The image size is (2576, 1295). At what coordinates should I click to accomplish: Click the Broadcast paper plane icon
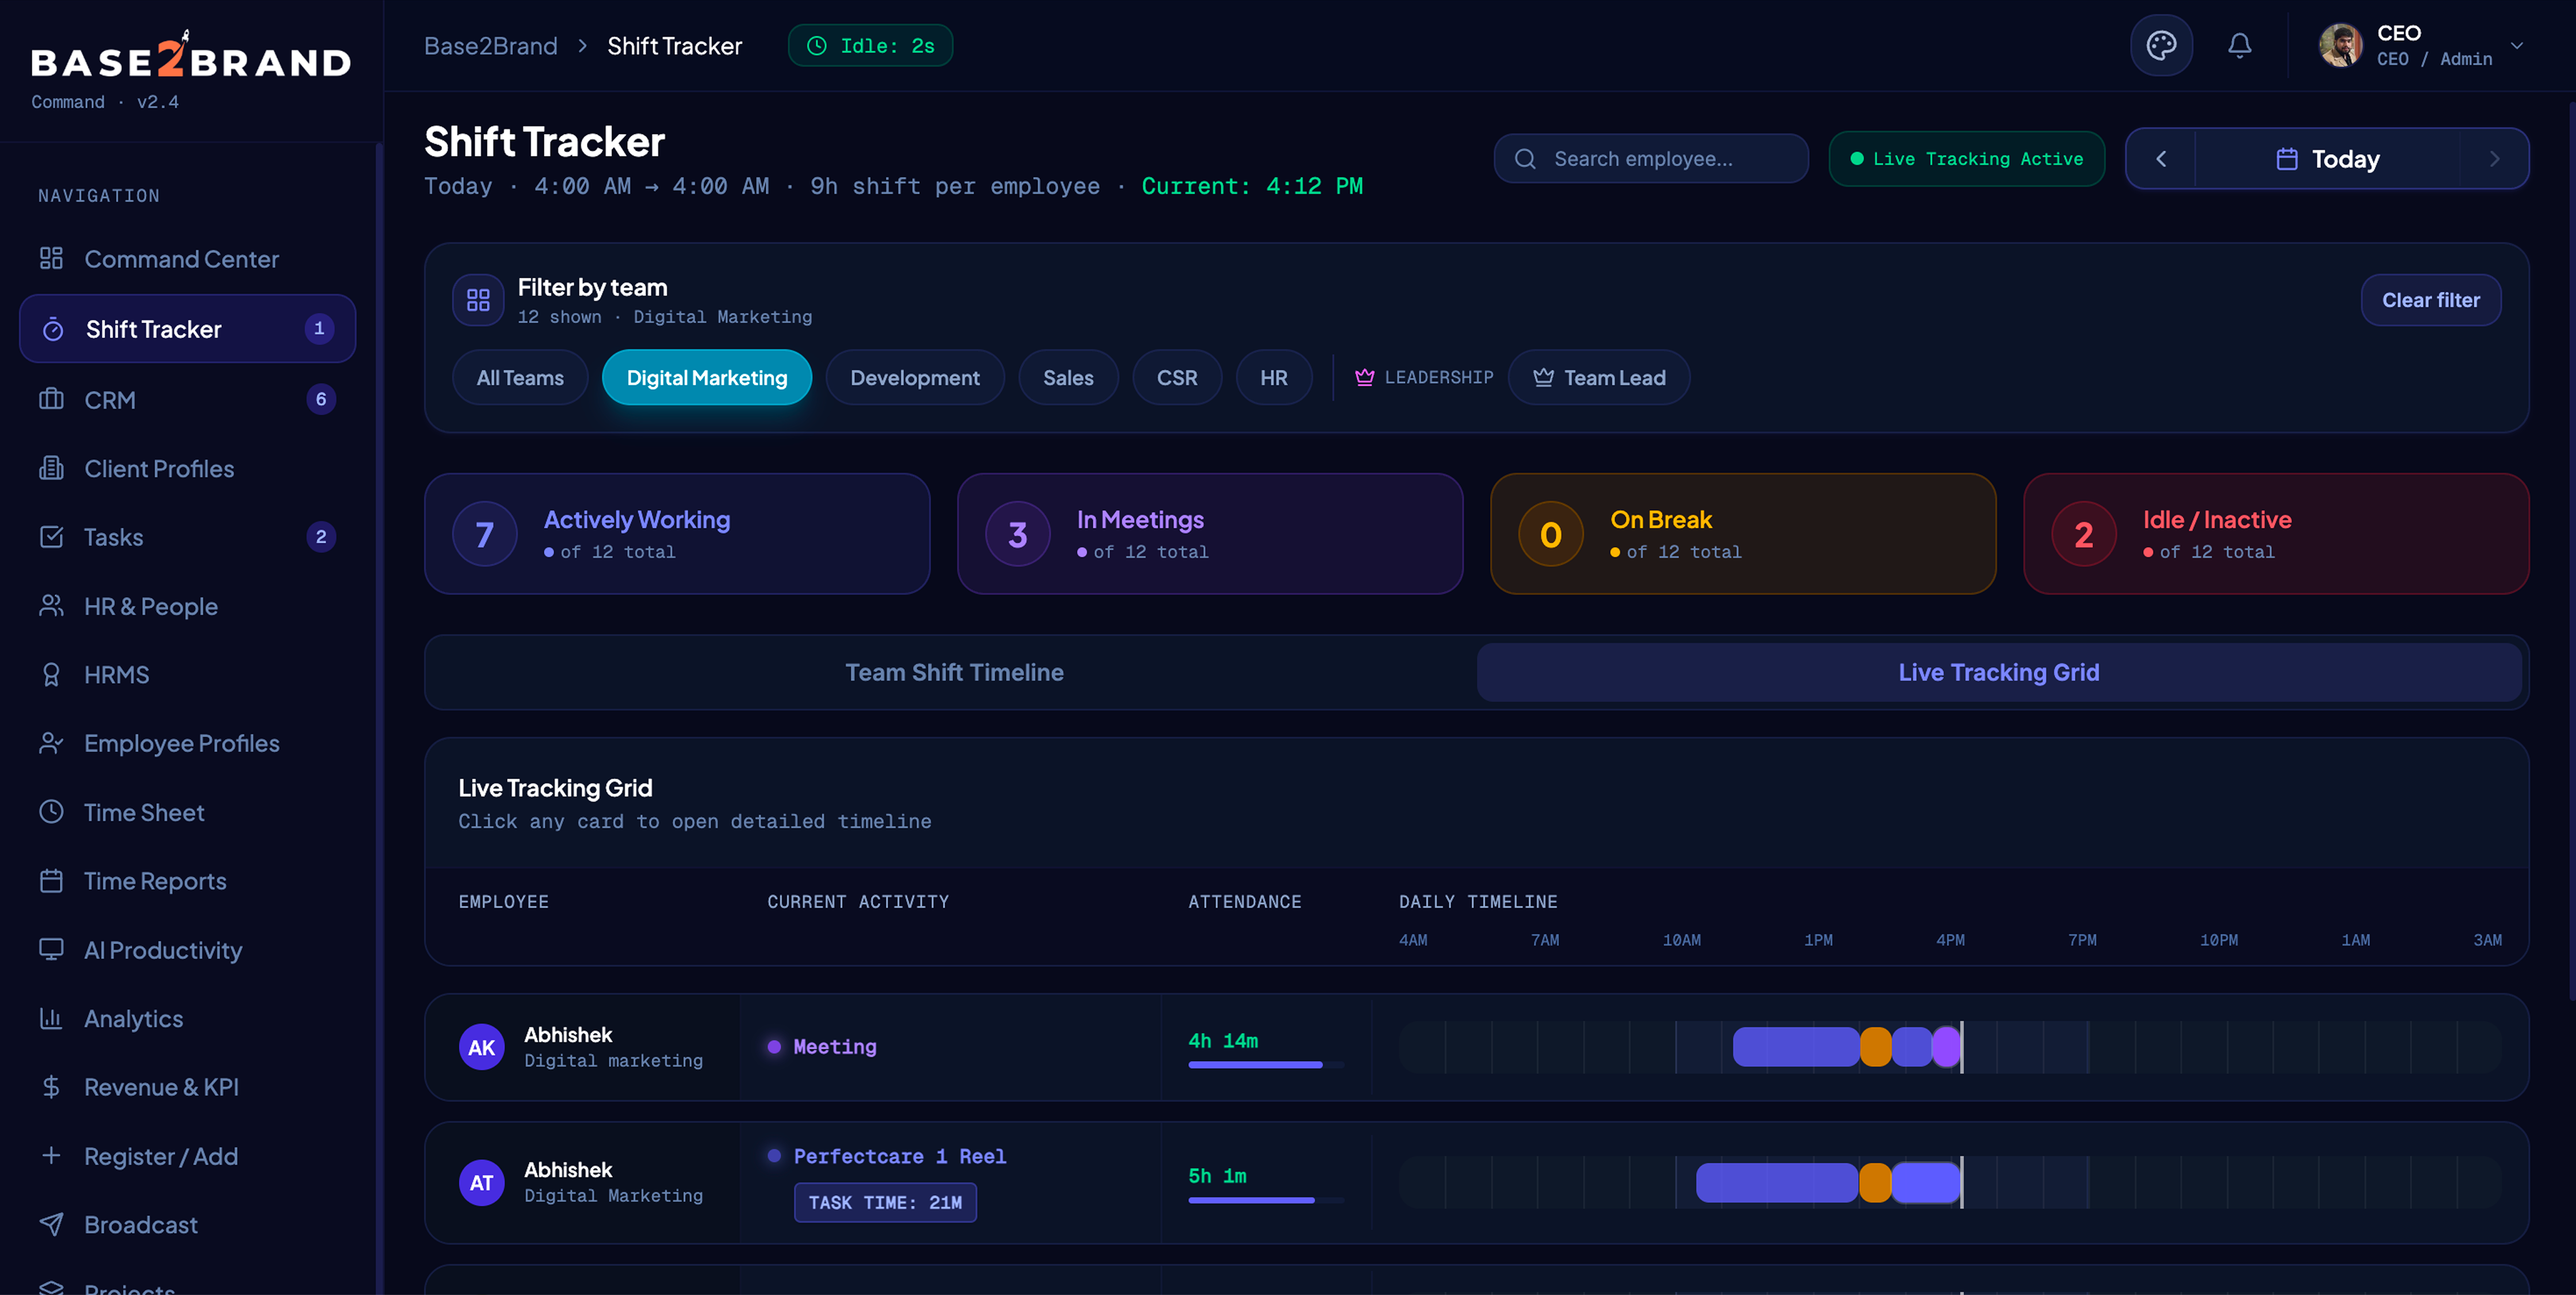tap(51, 1224)
